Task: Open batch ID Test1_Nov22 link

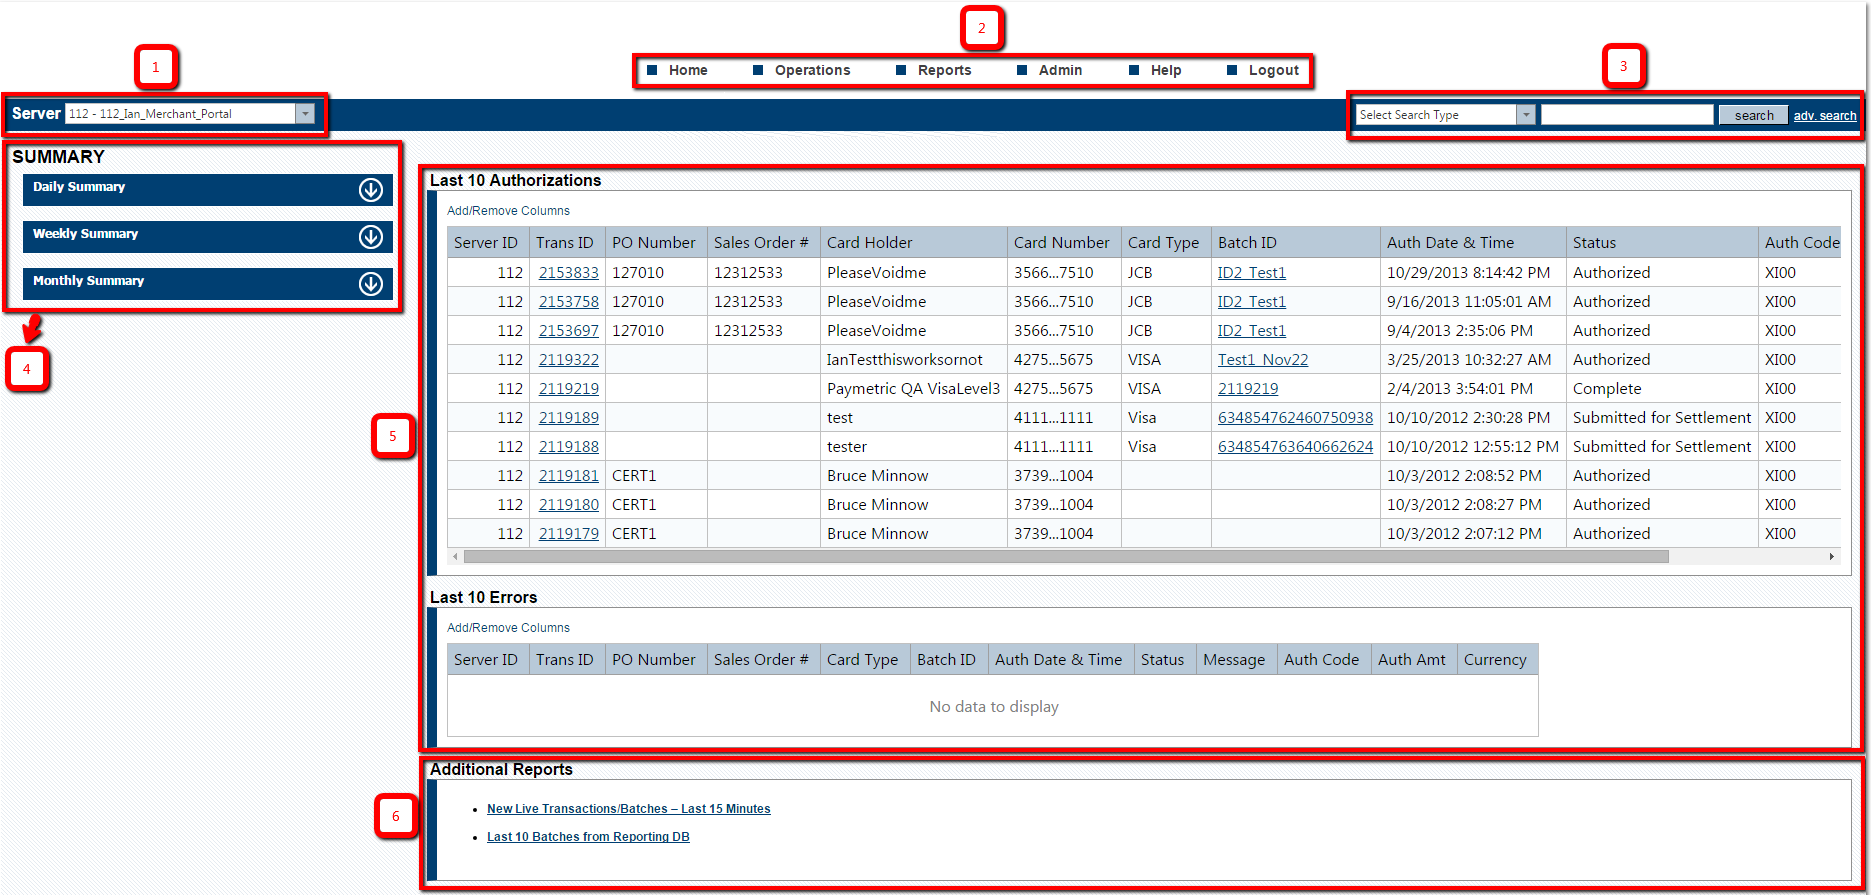Action: [1262, 360]
